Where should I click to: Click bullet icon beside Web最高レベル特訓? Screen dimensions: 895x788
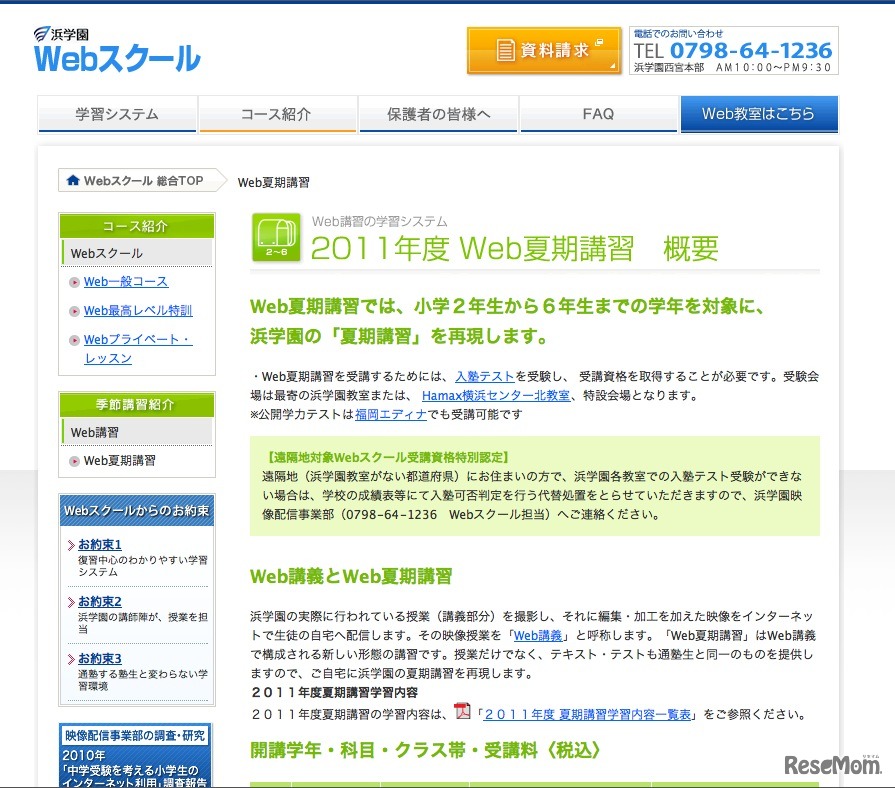pyautogui.click(x=74, y=311)
